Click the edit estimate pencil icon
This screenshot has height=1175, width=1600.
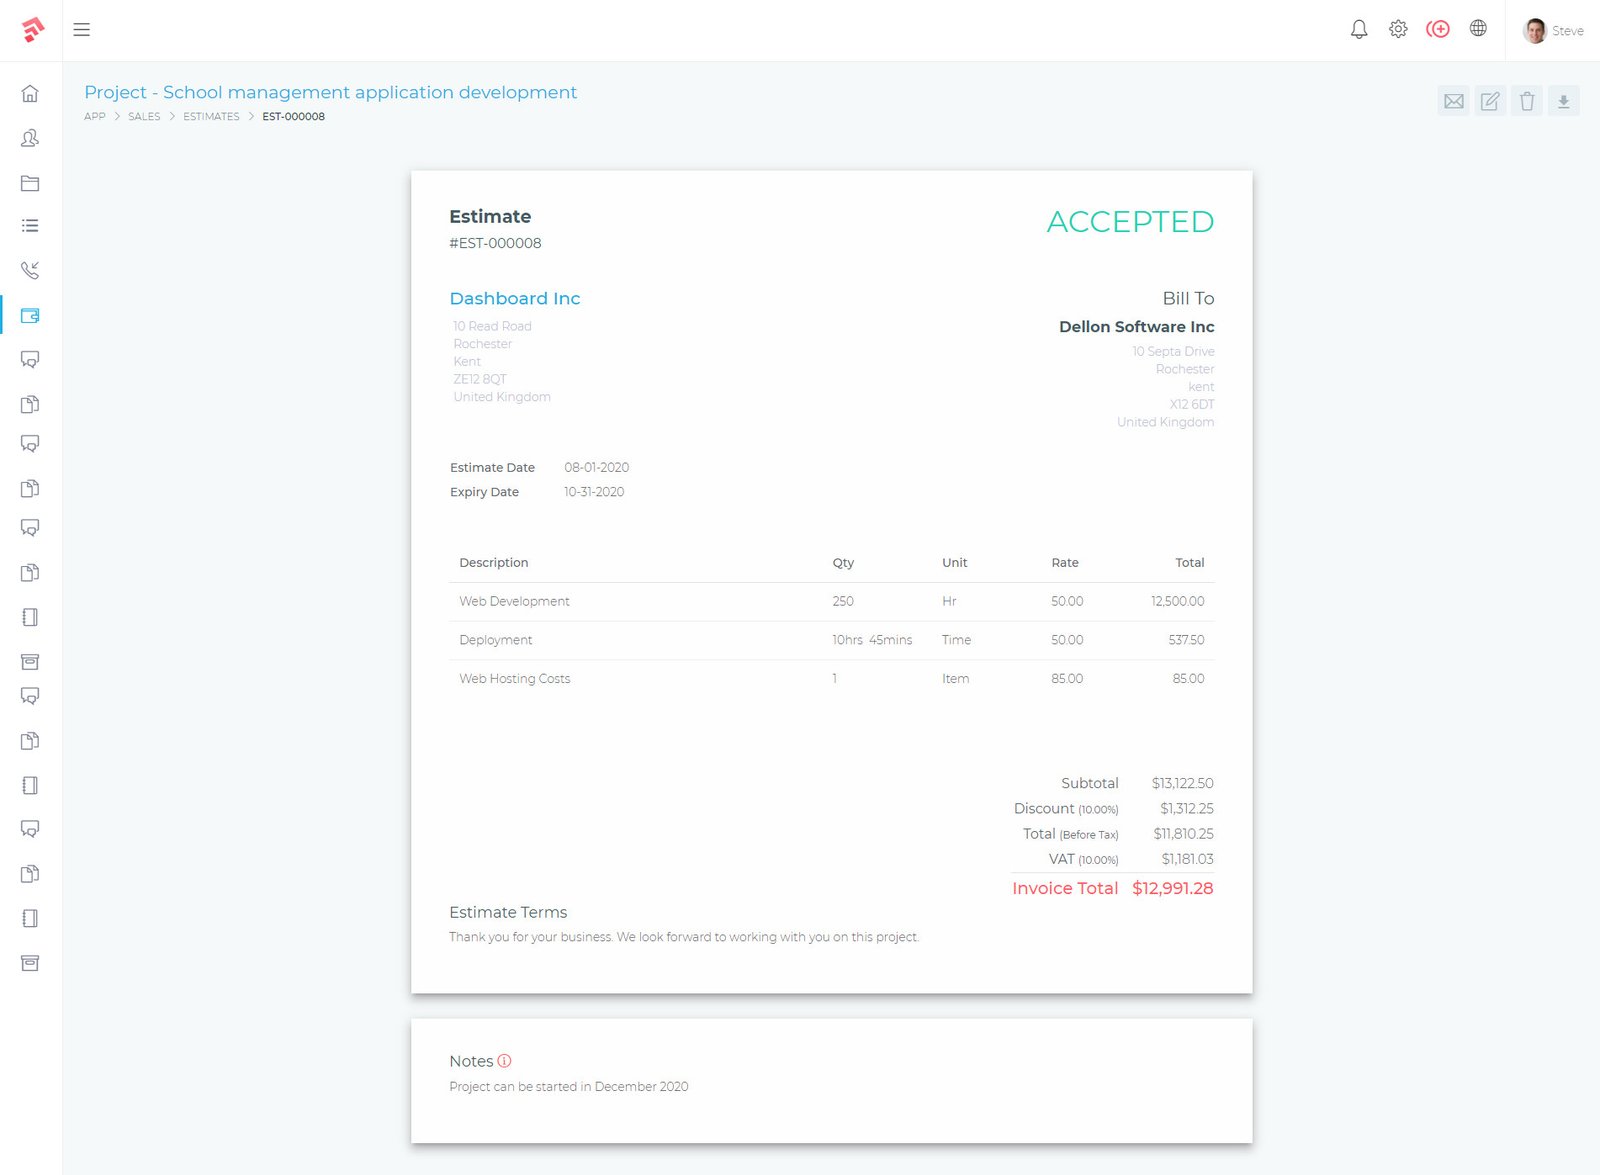[1490, 101]
